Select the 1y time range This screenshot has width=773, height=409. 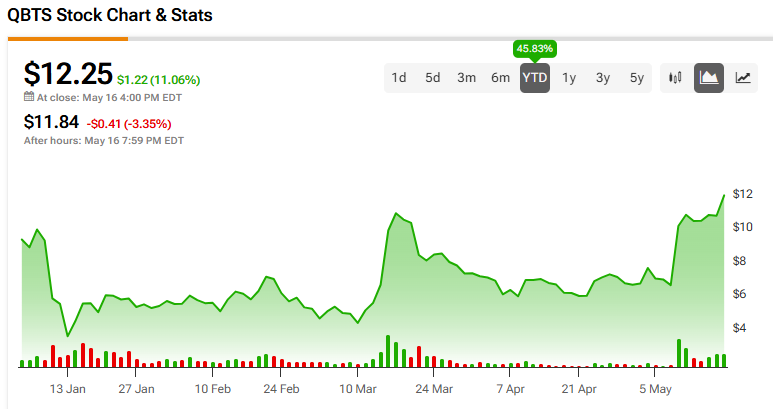tap(569, 78)
